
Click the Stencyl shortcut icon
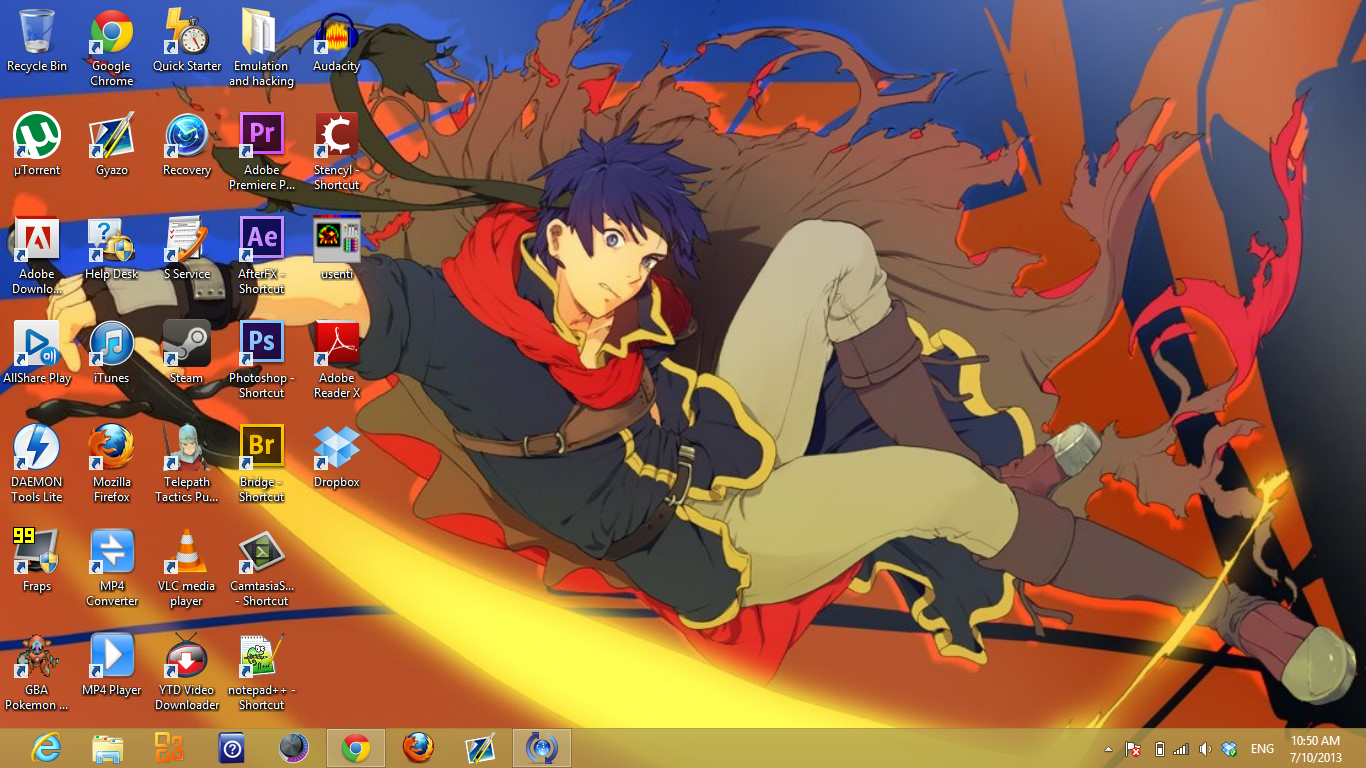click(337, 152)
